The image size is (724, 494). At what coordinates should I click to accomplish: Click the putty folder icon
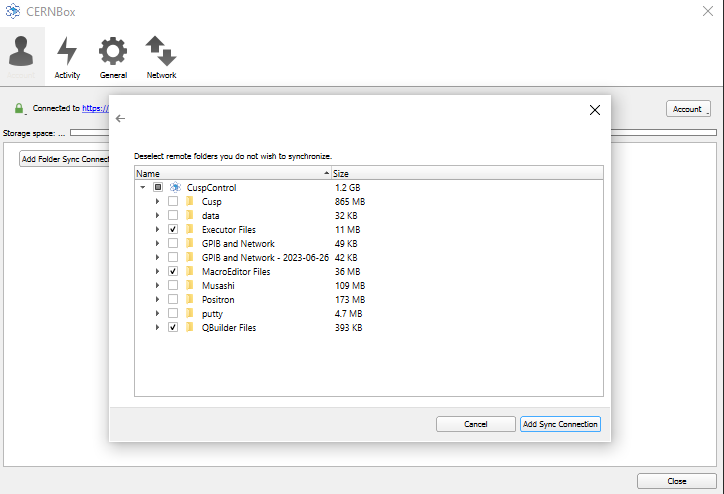(x=189, y=313)
